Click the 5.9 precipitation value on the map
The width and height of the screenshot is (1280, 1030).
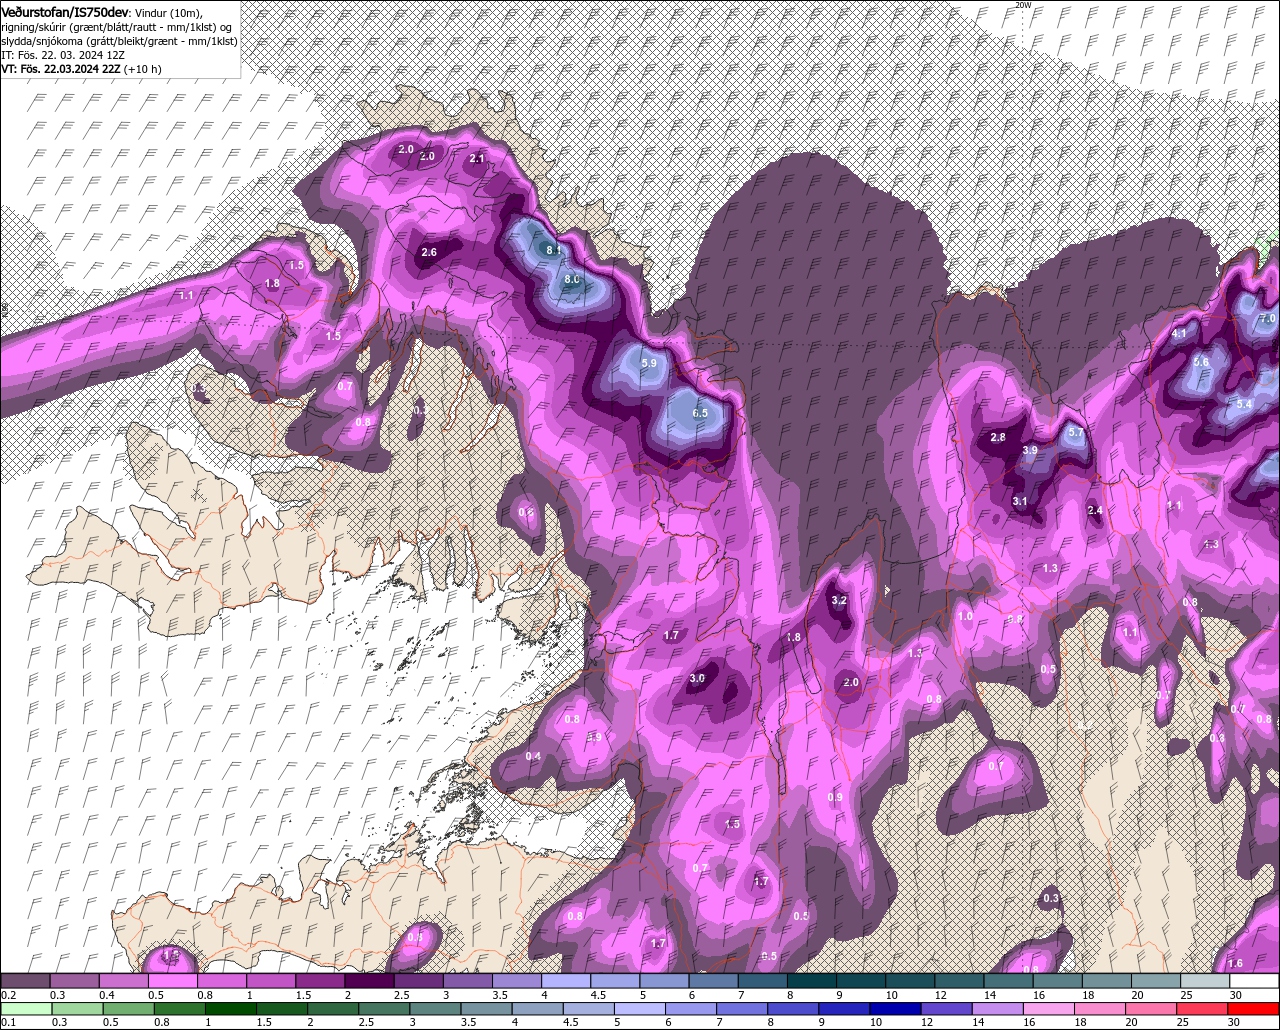(648, 363)
